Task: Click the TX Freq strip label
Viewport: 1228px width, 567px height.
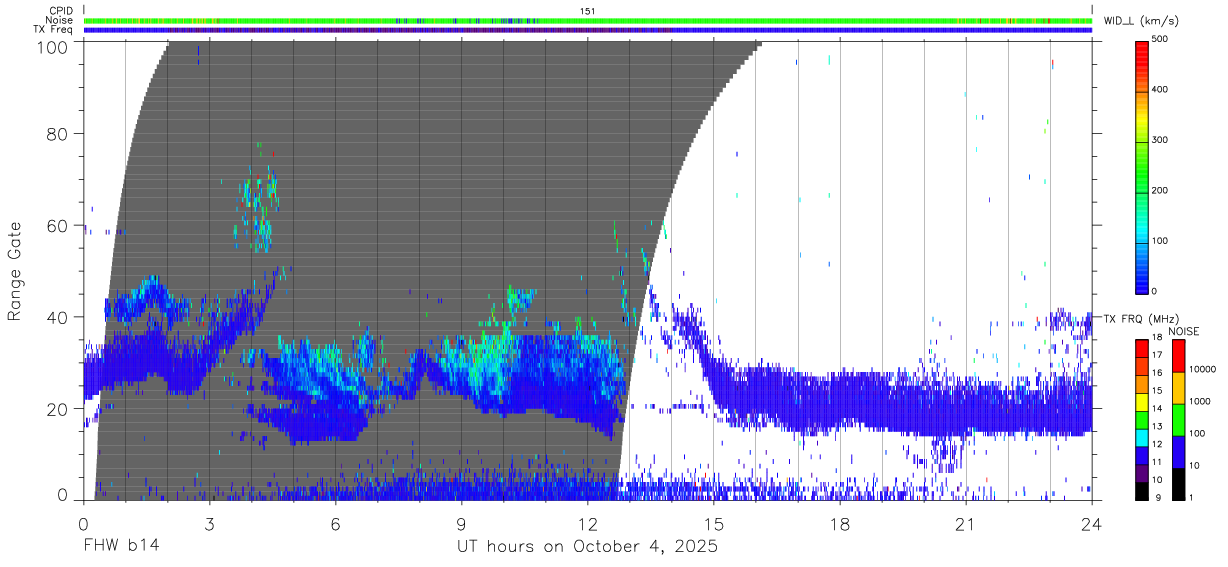Action: [55, 30]
